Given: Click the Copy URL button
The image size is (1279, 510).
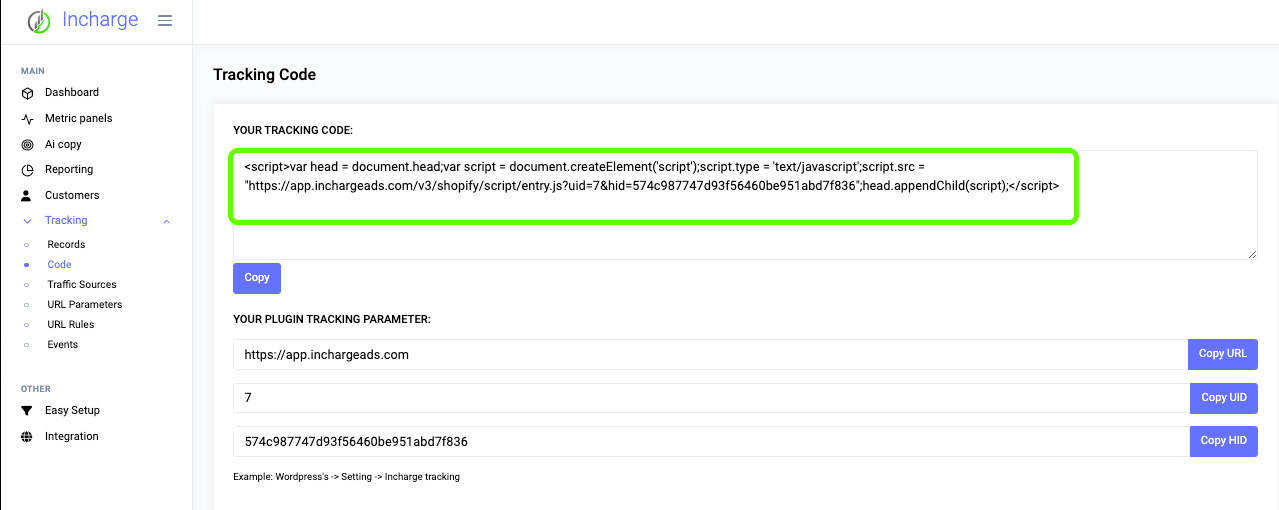Looking at the screenshot, I should tap(1223, 354).
